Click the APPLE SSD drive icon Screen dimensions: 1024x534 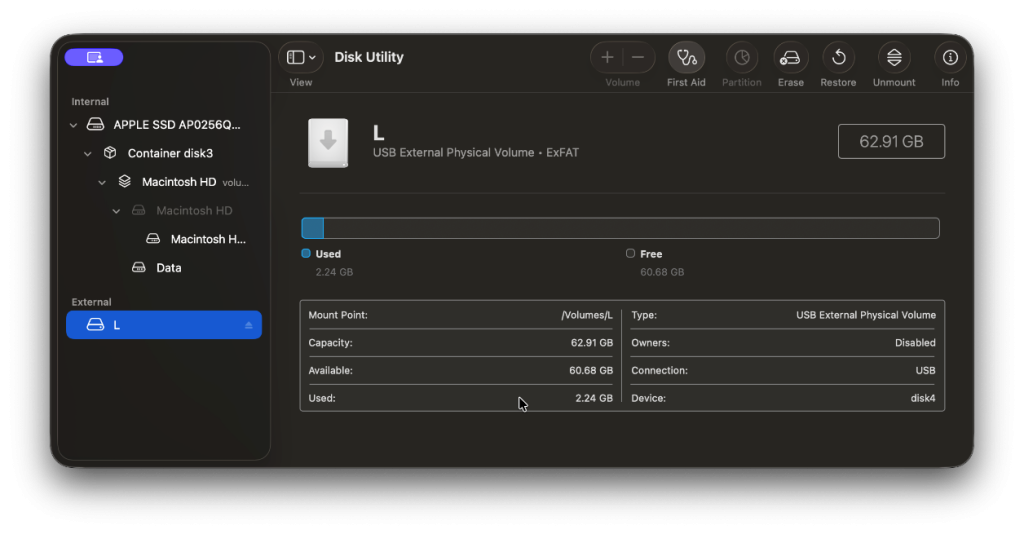[95, 124]
